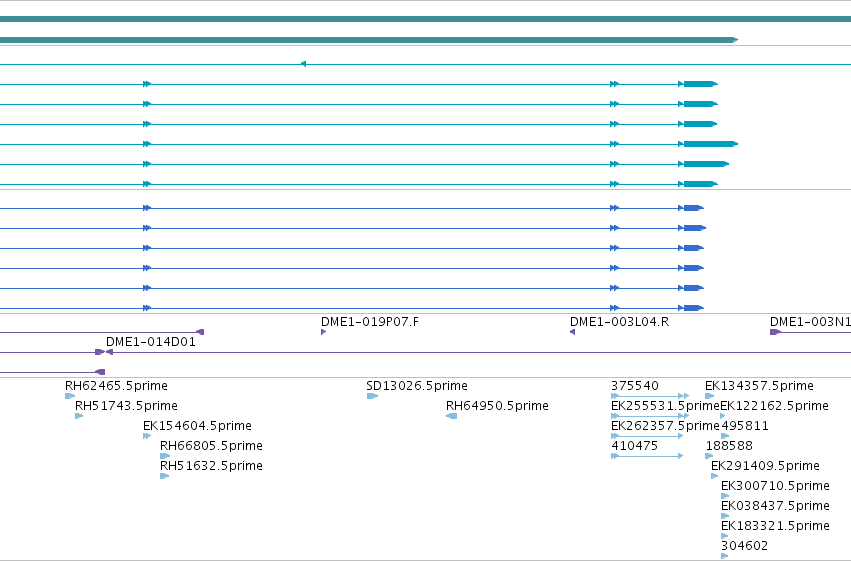Select the RH62465.5prime feature label
The width and height of the screenshot is (851, 561).
click(116, 386)
